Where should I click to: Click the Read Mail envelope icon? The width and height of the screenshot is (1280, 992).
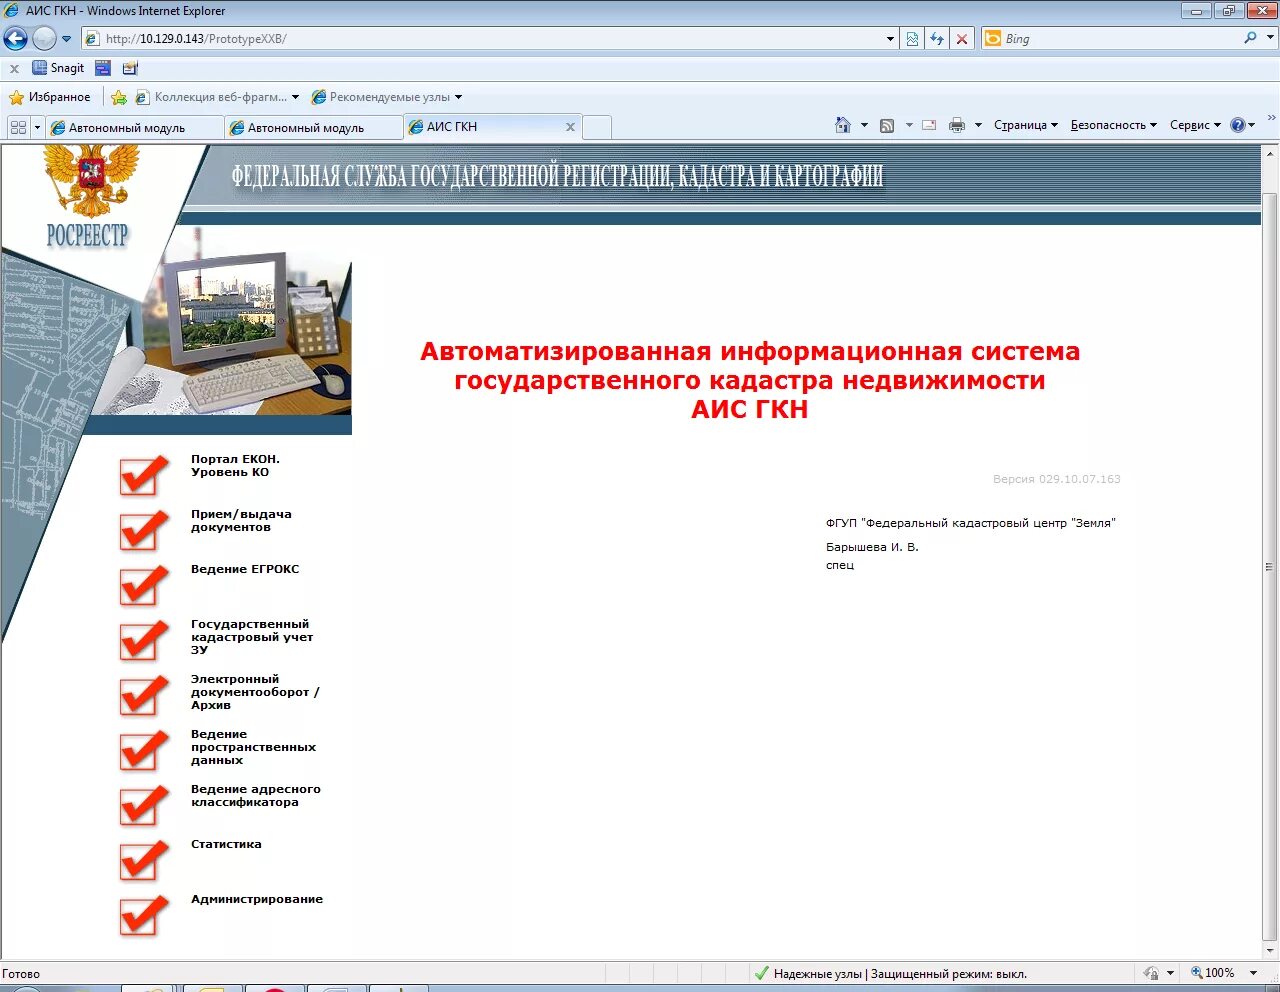point(929,125)
